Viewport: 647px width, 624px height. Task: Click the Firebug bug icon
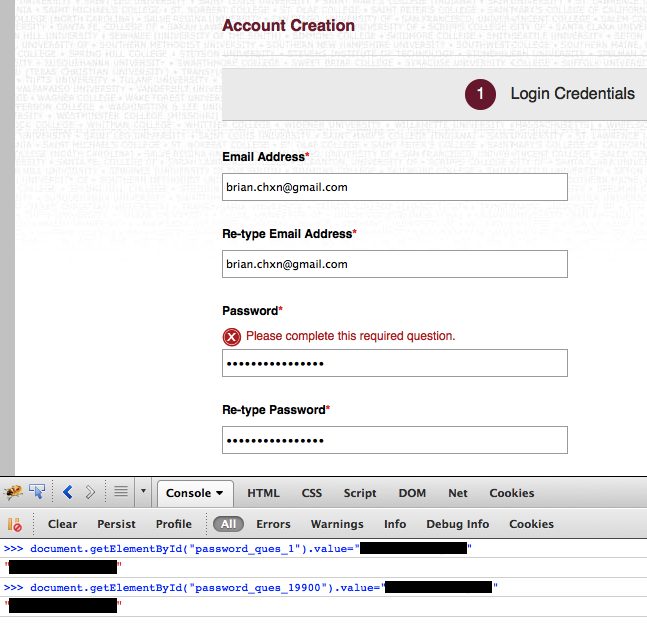[x=14, y=492]
